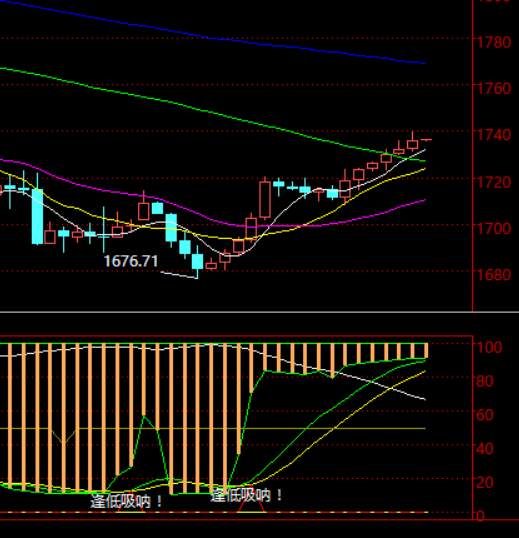
Task: Click the 1720 price axis label
Action: (494, 182)
